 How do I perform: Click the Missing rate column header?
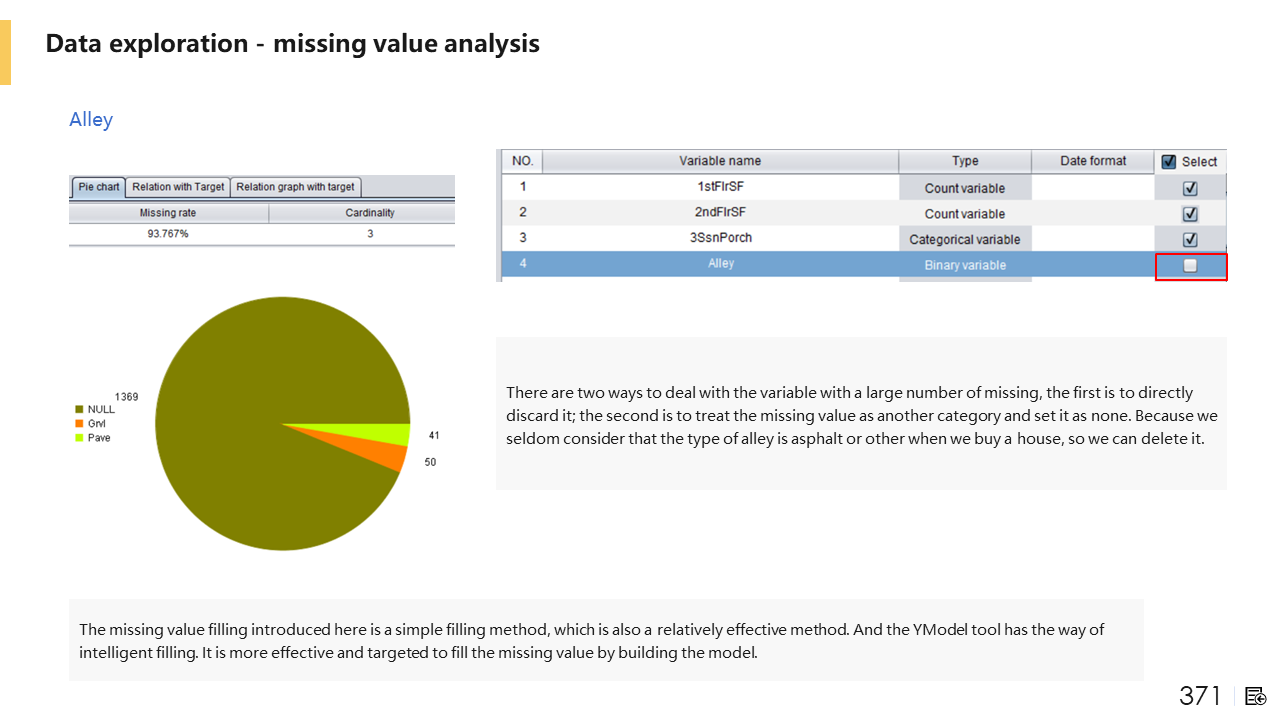(x=168, y=213)
